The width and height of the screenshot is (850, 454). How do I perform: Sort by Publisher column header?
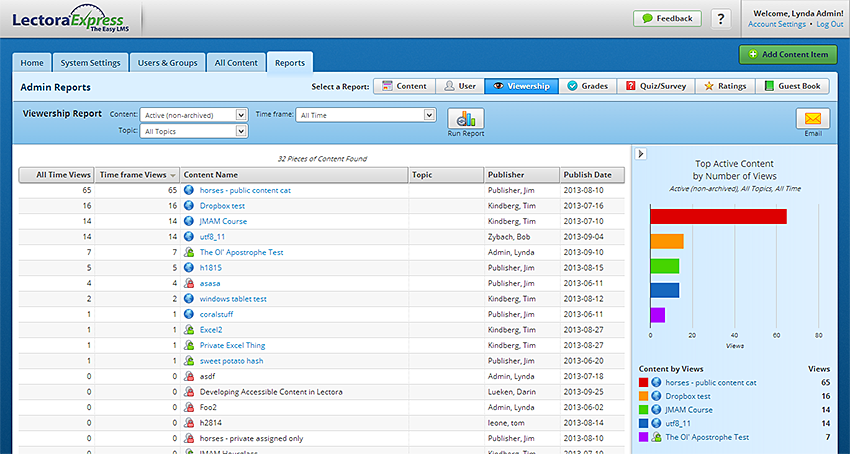pos(522,175)
